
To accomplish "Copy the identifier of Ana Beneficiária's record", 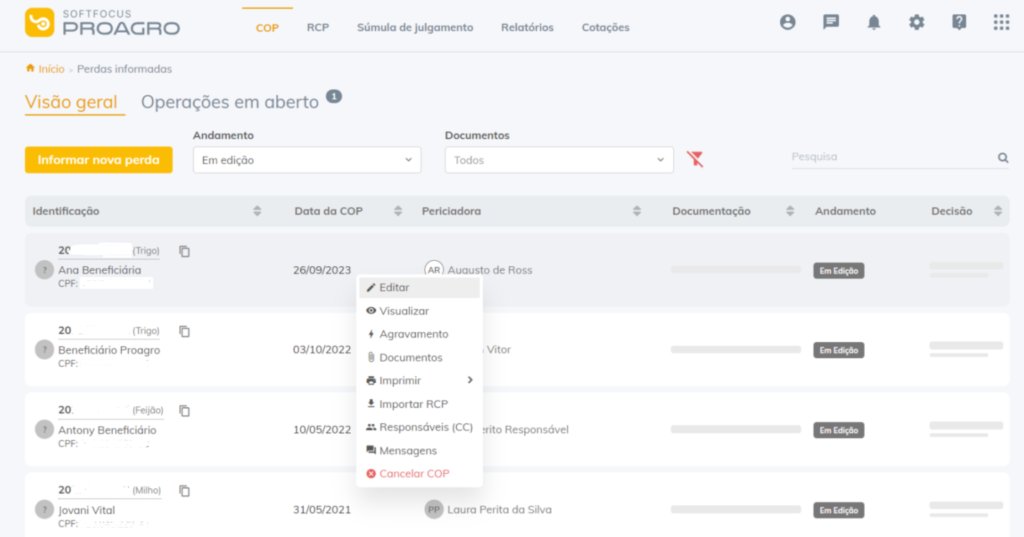I will coord(185,252).
